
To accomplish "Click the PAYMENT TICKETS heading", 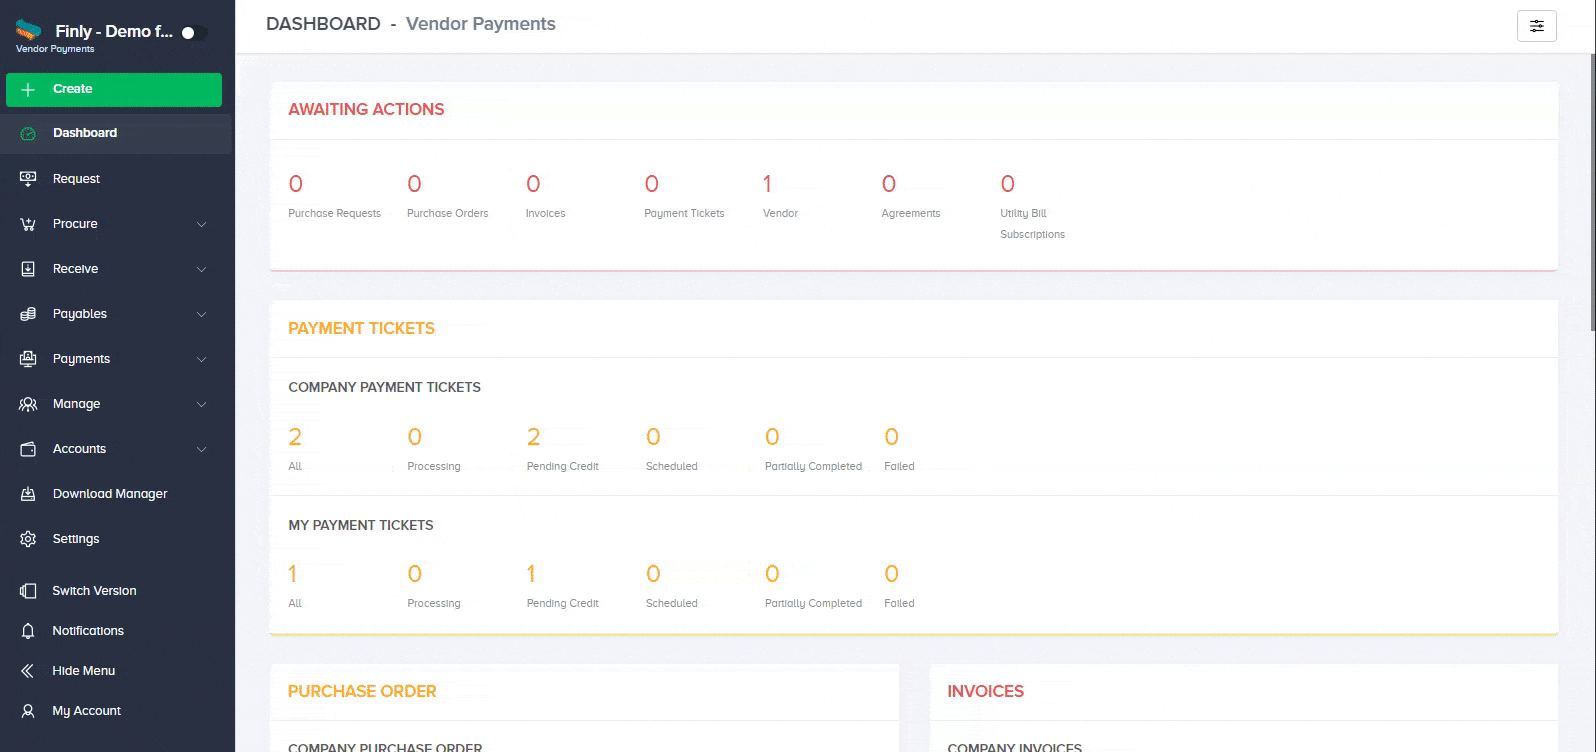I will 361,328.
